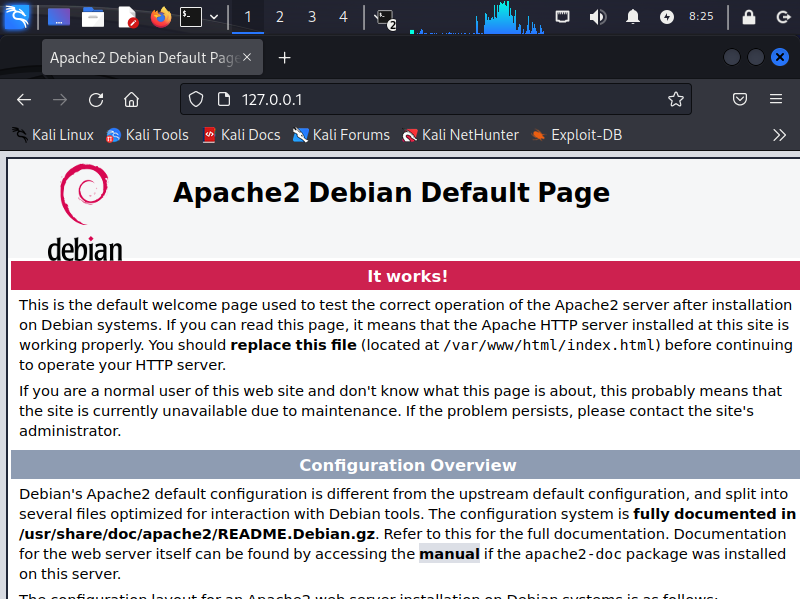Open the Exploit-DB bookmark
Image resolution: width=800 pixels, height=599 pixels.
pyautogui.click(x=577, y=135)
